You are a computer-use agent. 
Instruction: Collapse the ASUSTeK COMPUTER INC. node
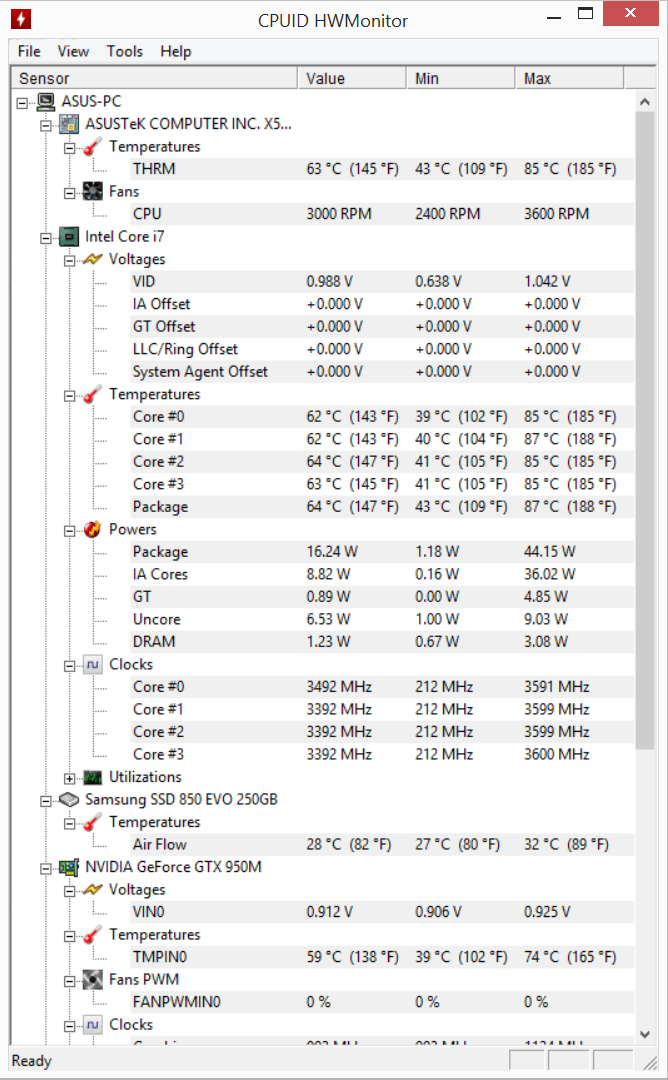coord(46,125)
